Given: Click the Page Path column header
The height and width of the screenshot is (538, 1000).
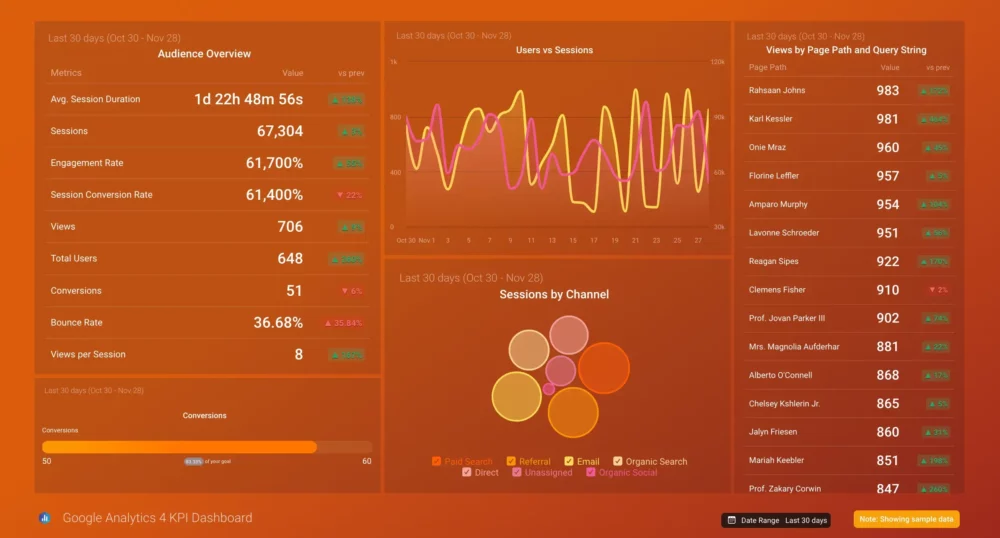Looking at the screenshot, I should point(768,68).
